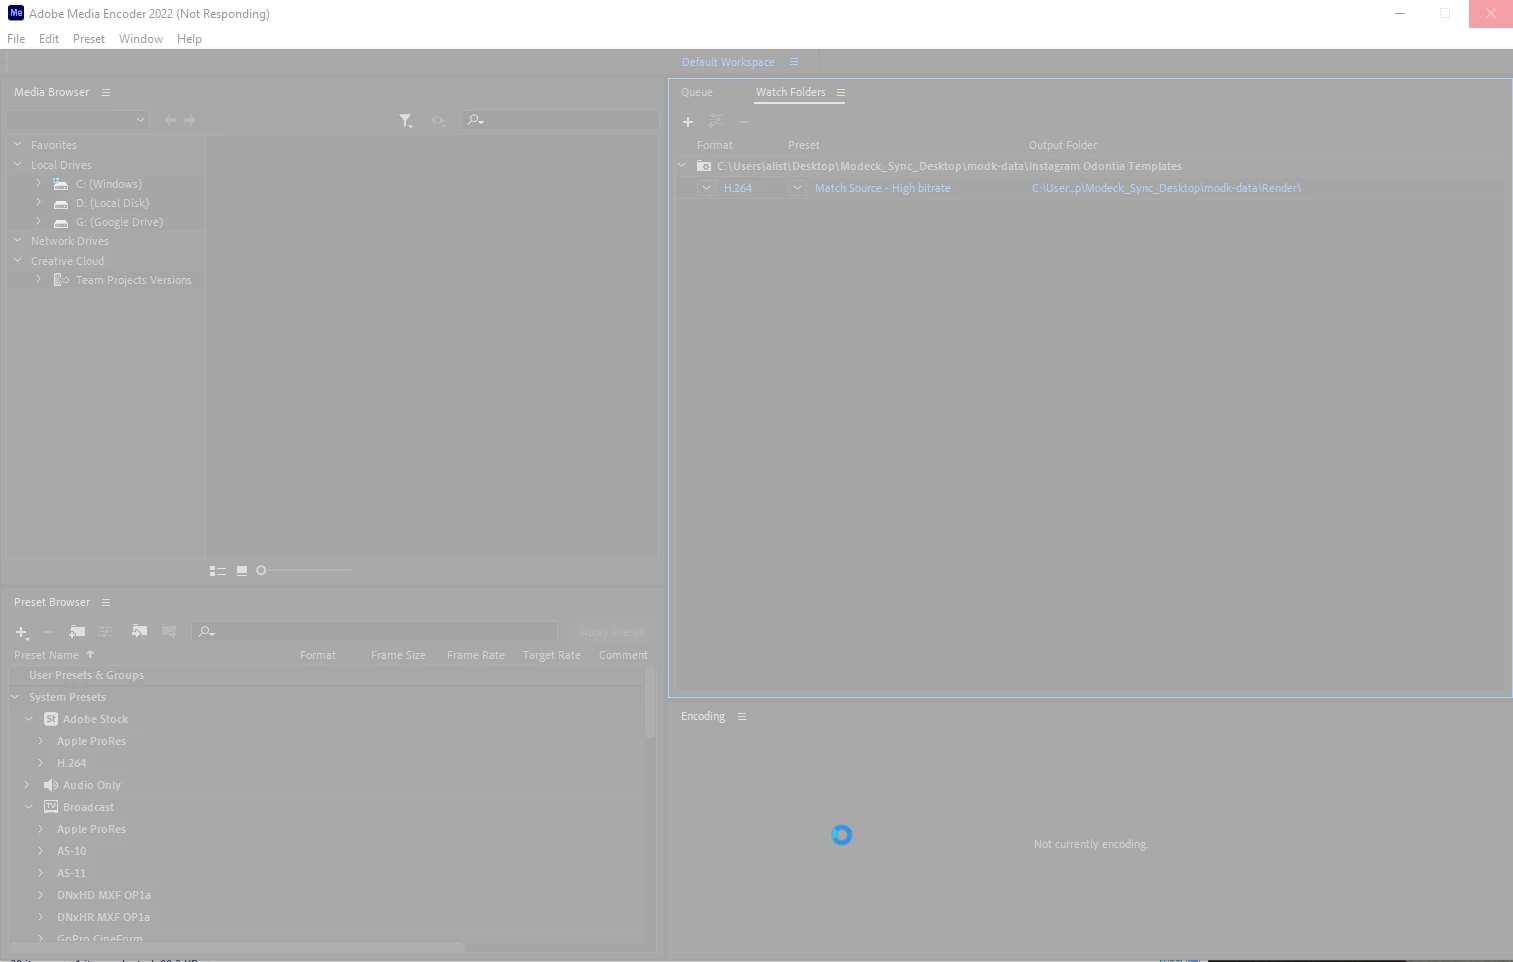Click the import presets icon
Screen dimensions: 1513x962
(x=139, y=632)
